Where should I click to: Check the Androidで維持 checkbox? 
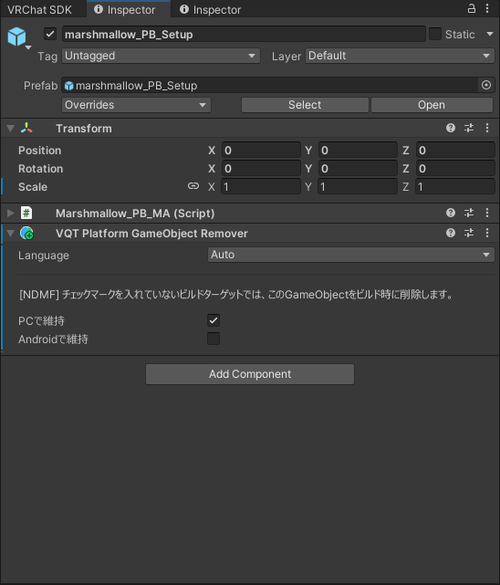(213, 338)
